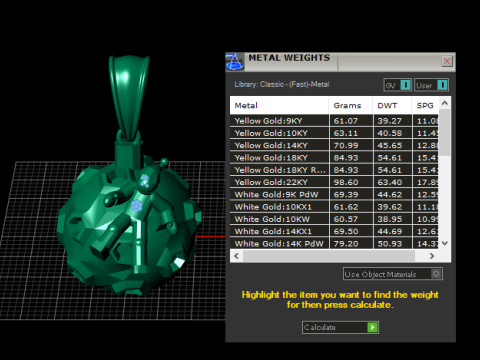Image resolution: width=480 pixels, height=360 pixels.
Task: Click the horizontal scrollbar thumb
Action: tap(329, 256)
